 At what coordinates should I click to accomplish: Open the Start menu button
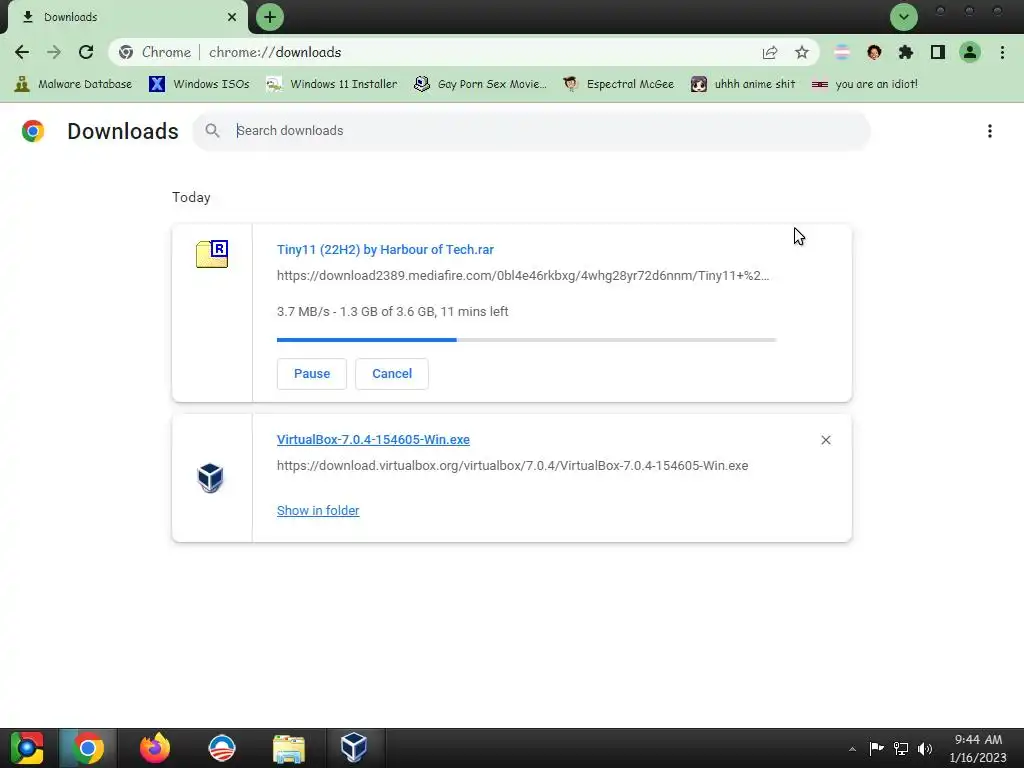pos(27,748)
